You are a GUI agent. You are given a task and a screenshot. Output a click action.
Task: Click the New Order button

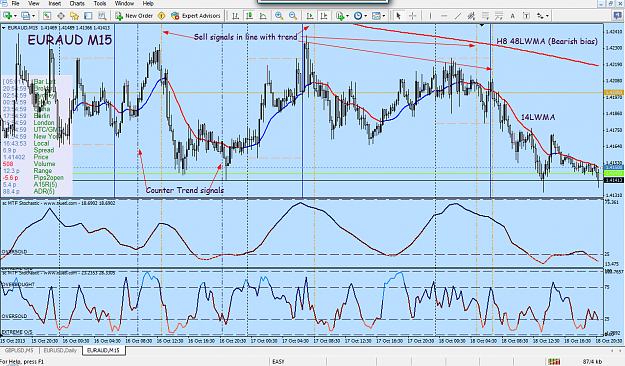tap(134, 16)
